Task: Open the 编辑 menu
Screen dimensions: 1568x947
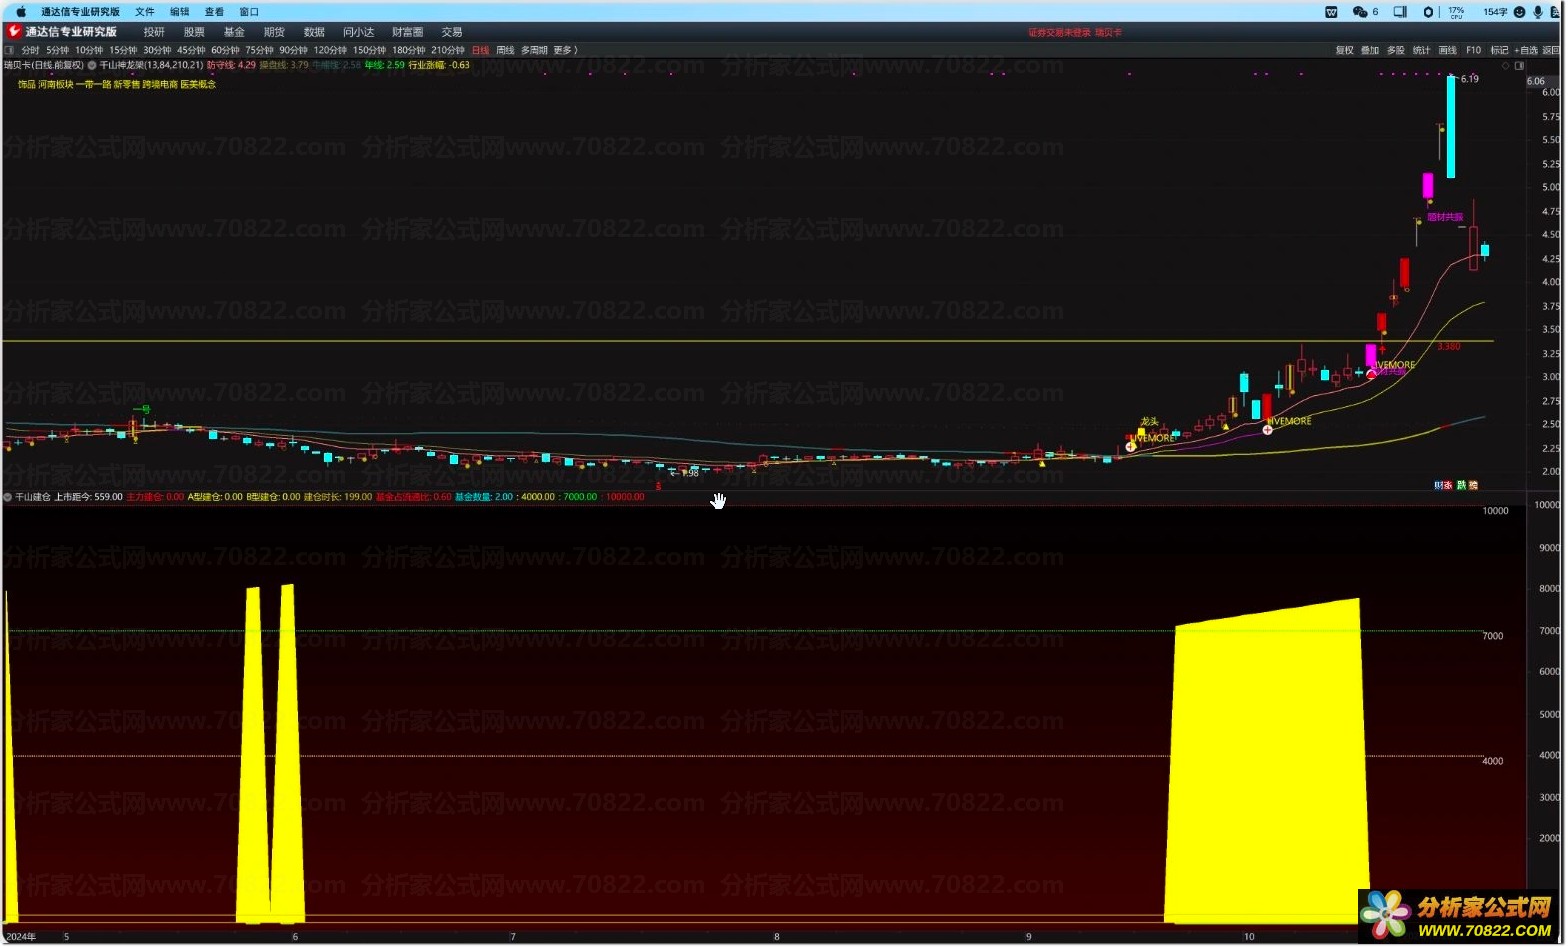Action: pos(180,12)
